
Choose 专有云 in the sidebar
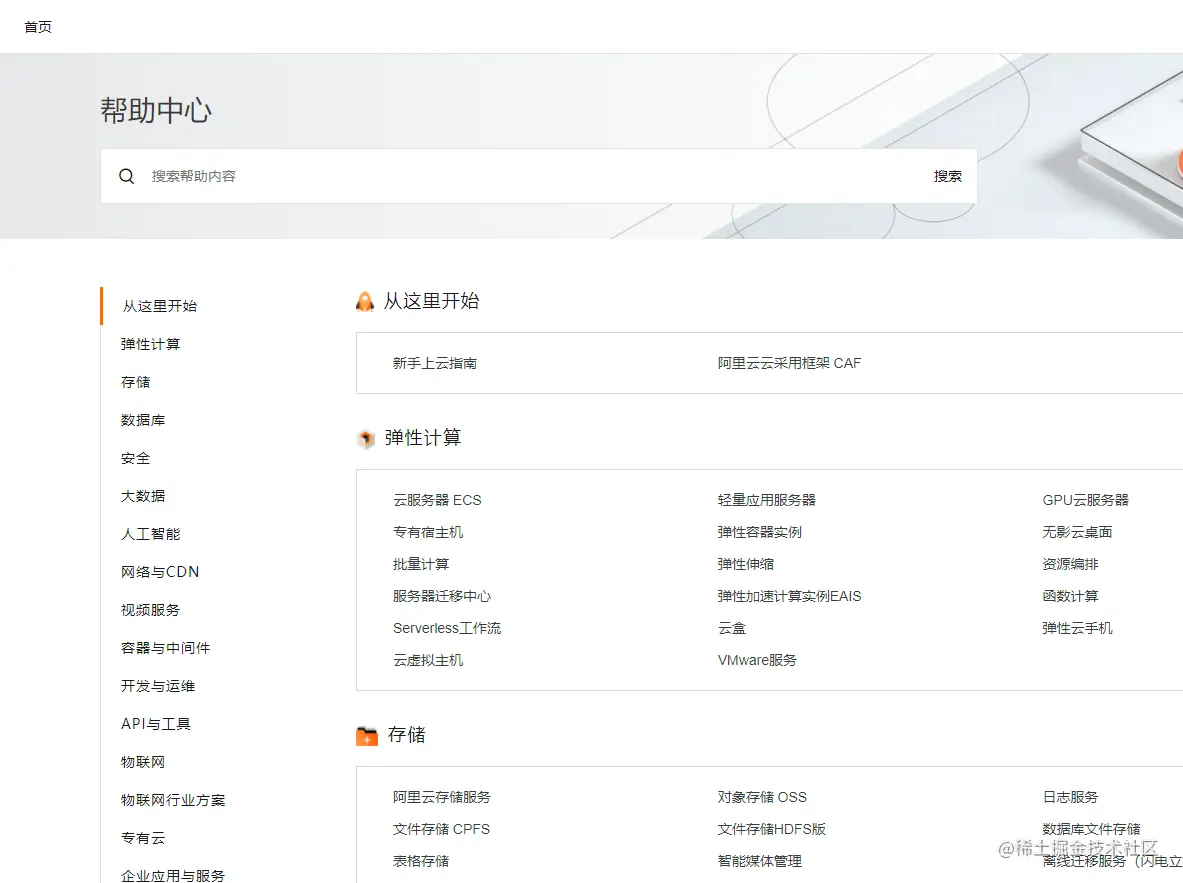(143, 838)
